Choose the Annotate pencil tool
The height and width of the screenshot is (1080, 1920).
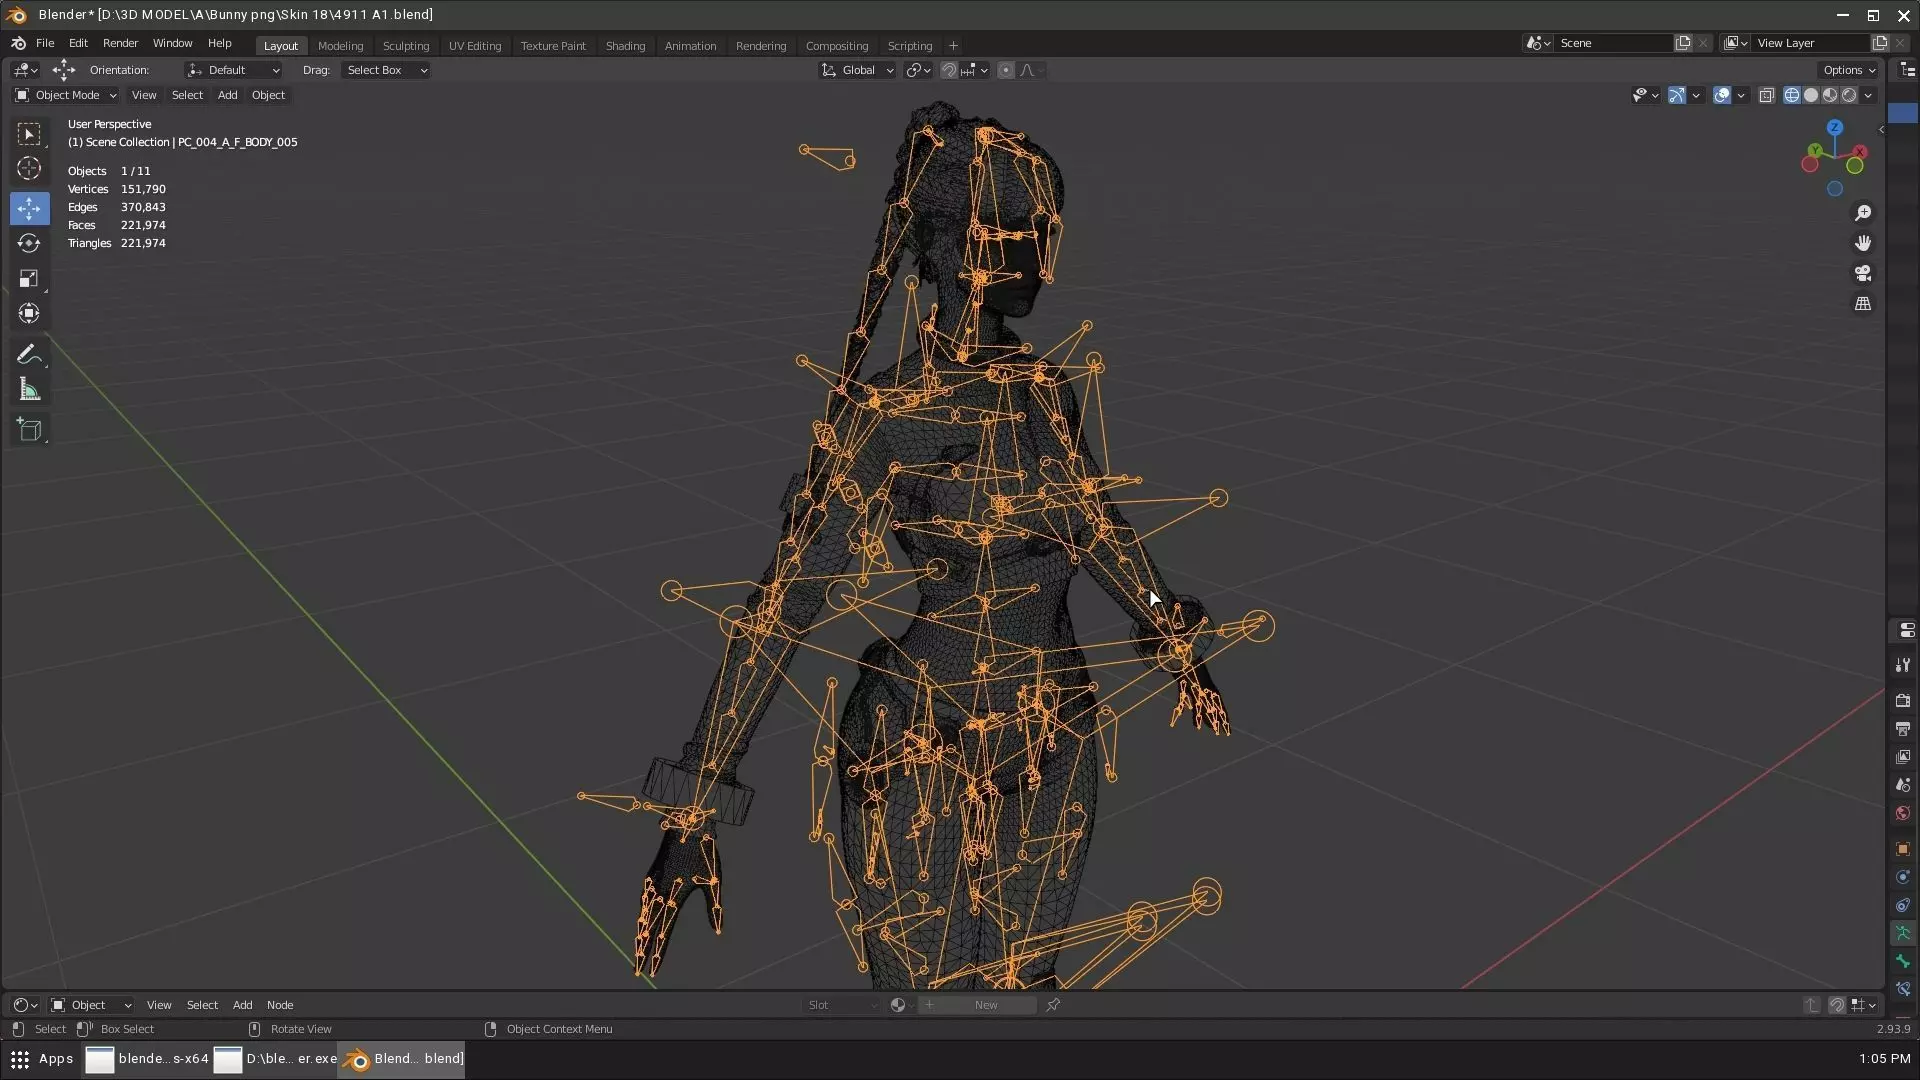(x=29, y=355)
